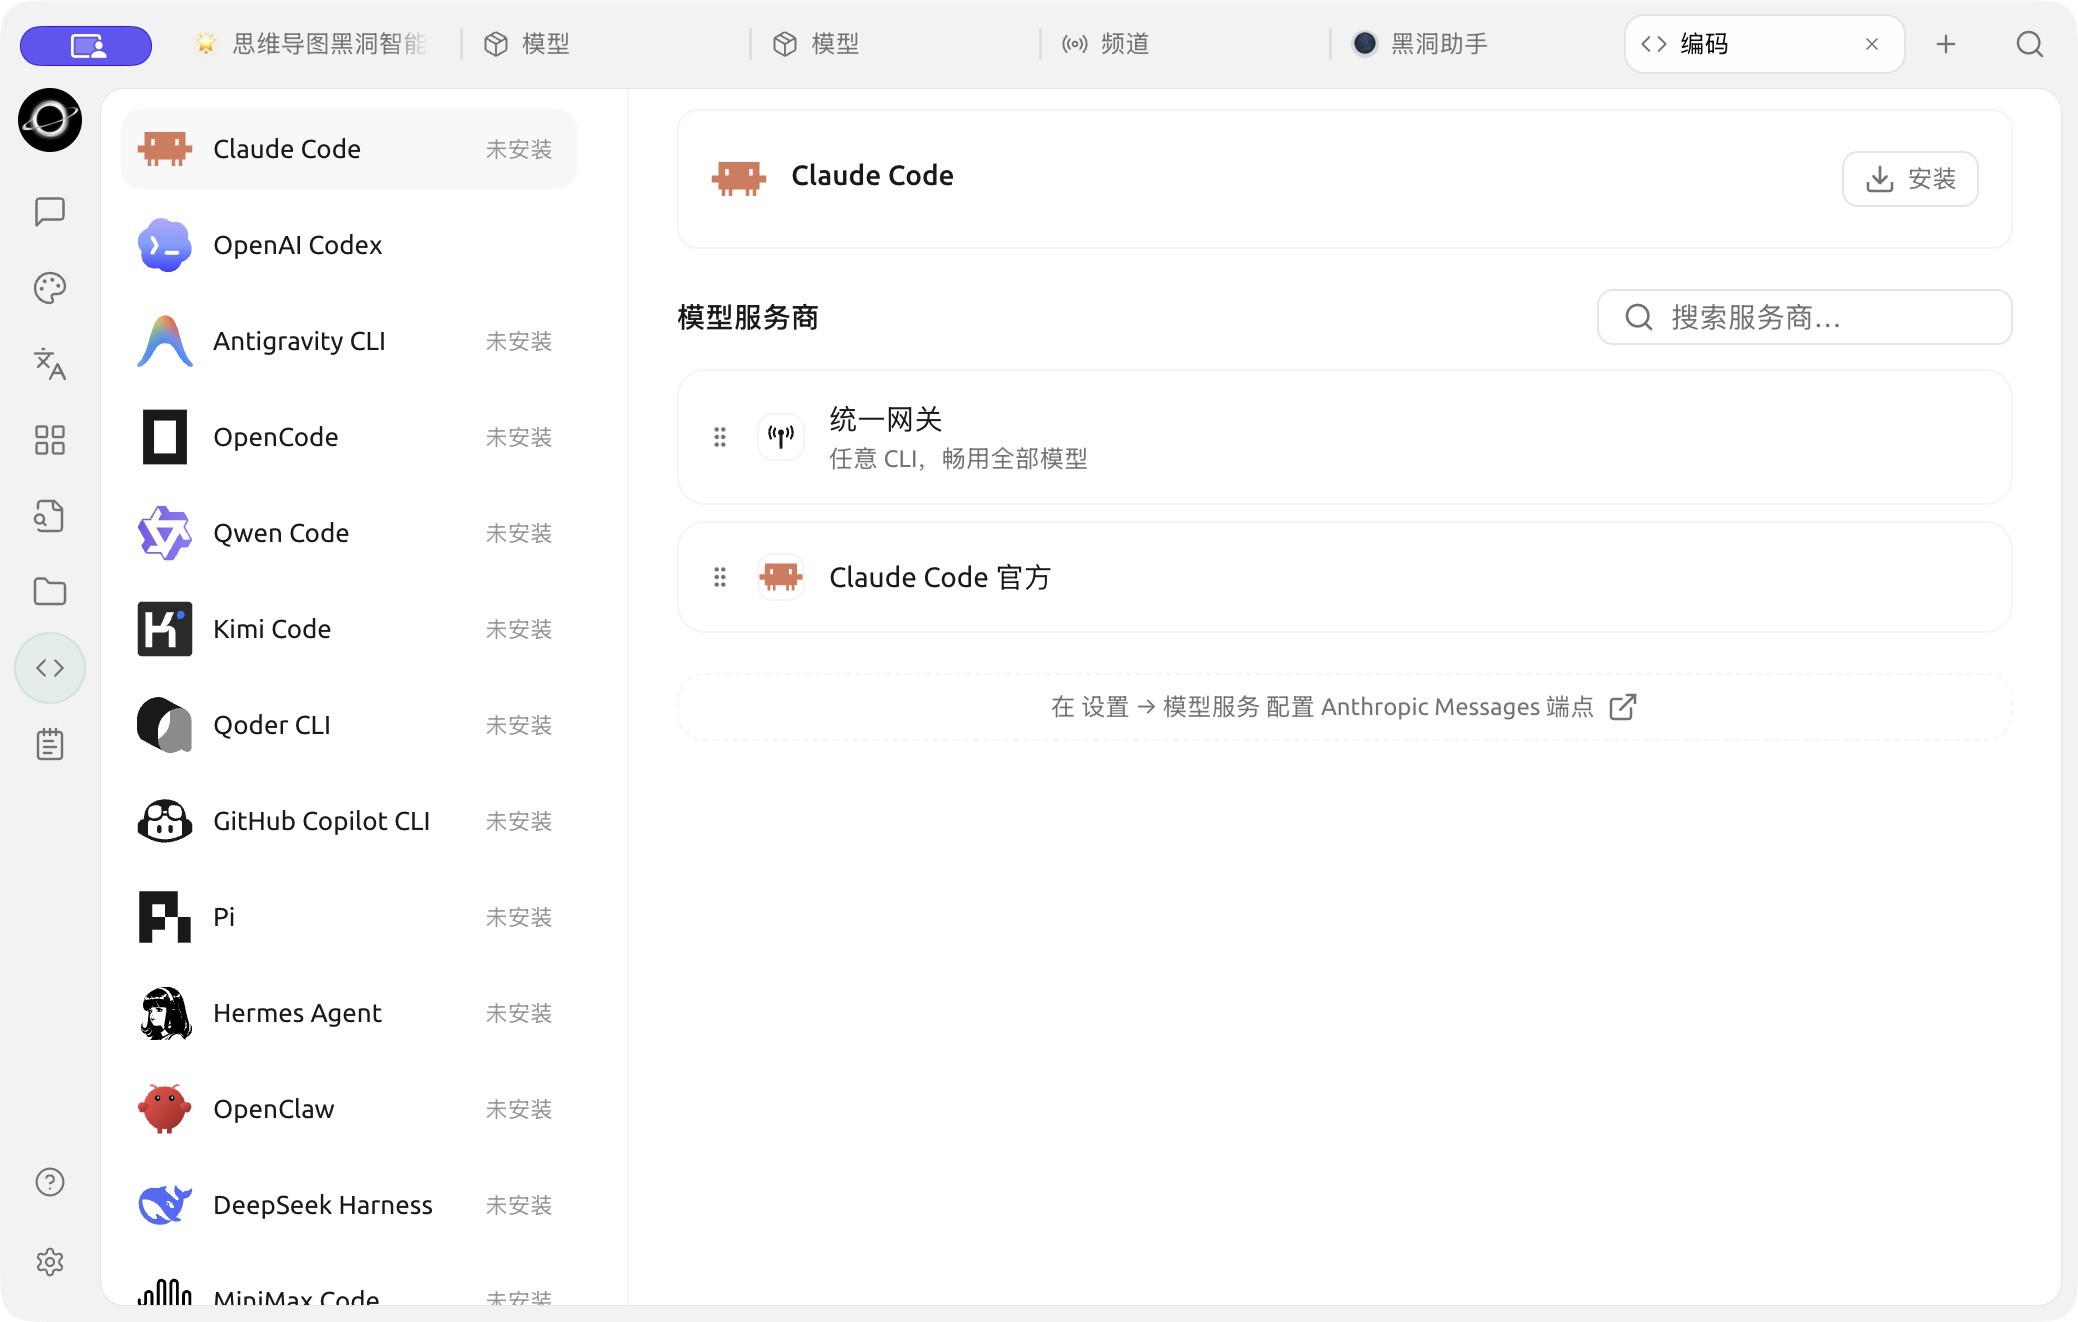
Task: Open the chat bubble sidebar icon
Action: pos(50,212)
